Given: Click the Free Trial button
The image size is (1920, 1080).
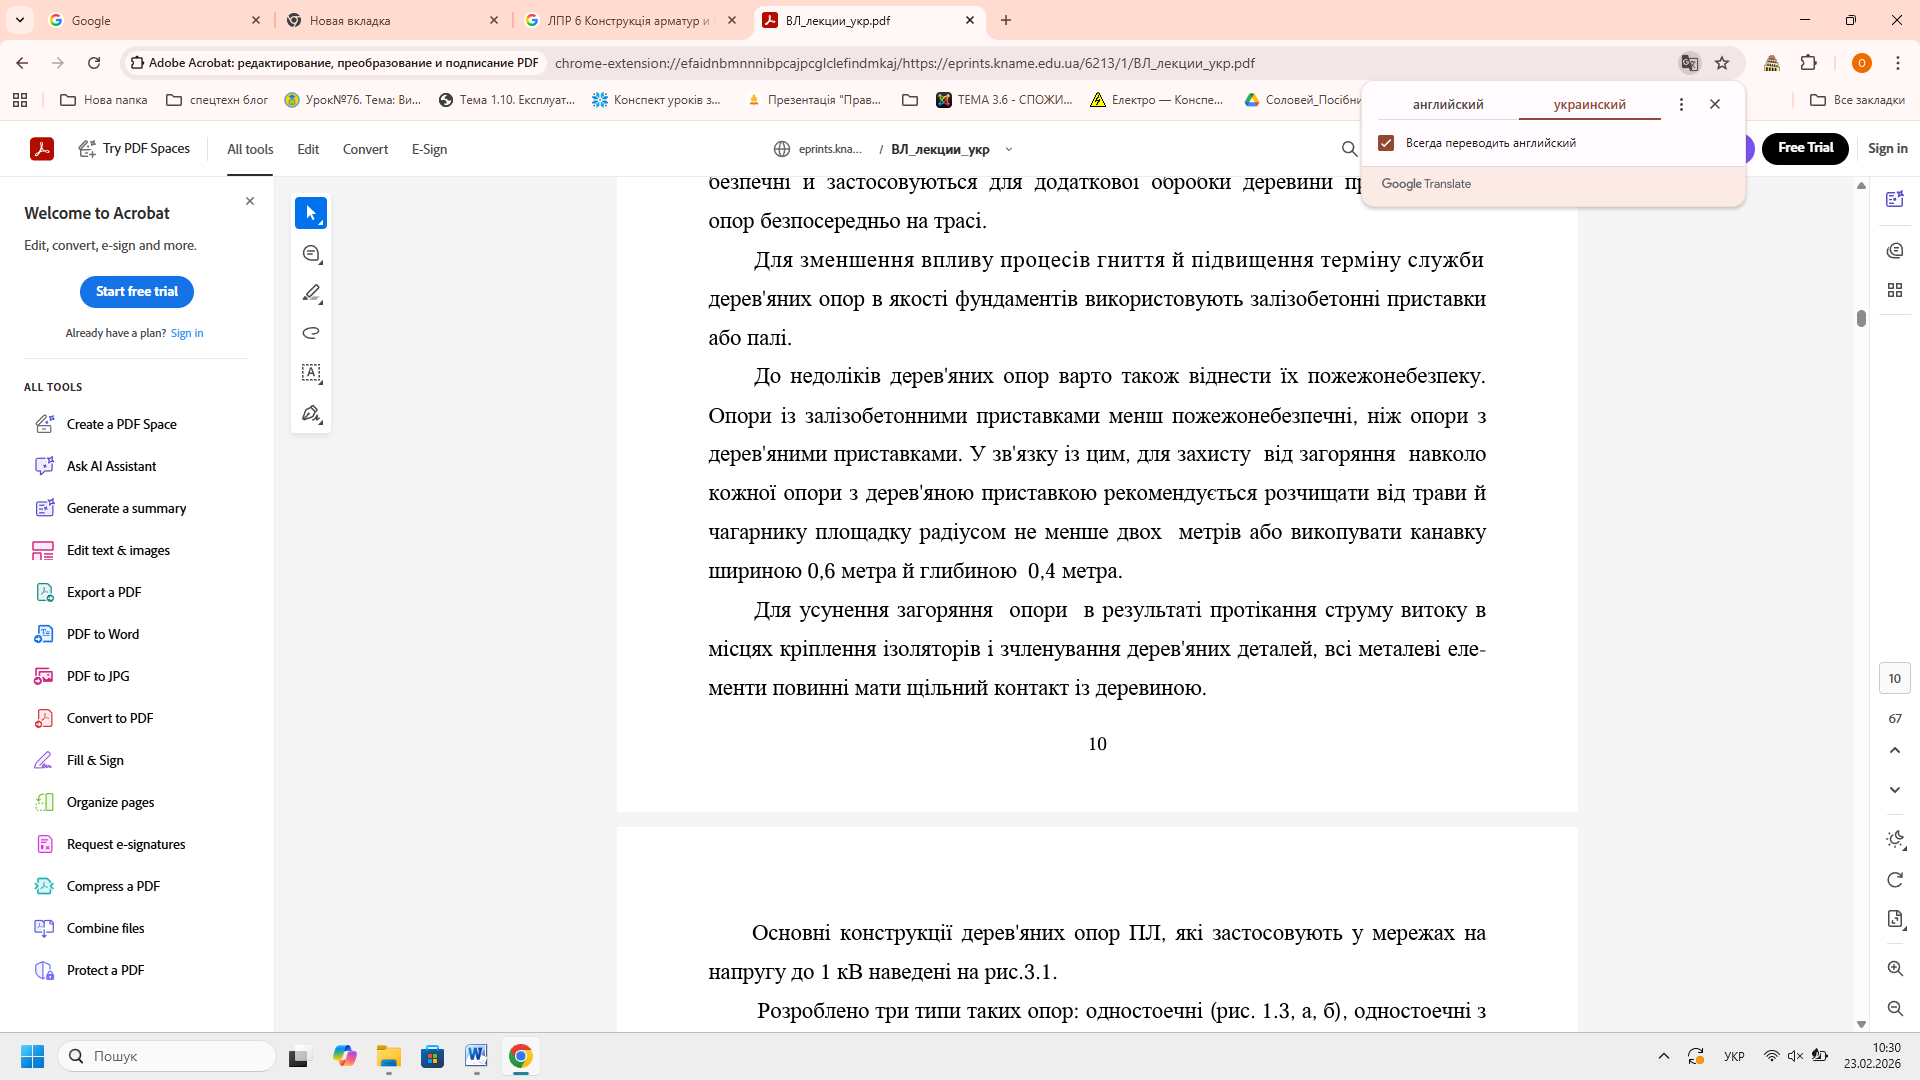Looking at the screenshot, I should pos(1805,148).
